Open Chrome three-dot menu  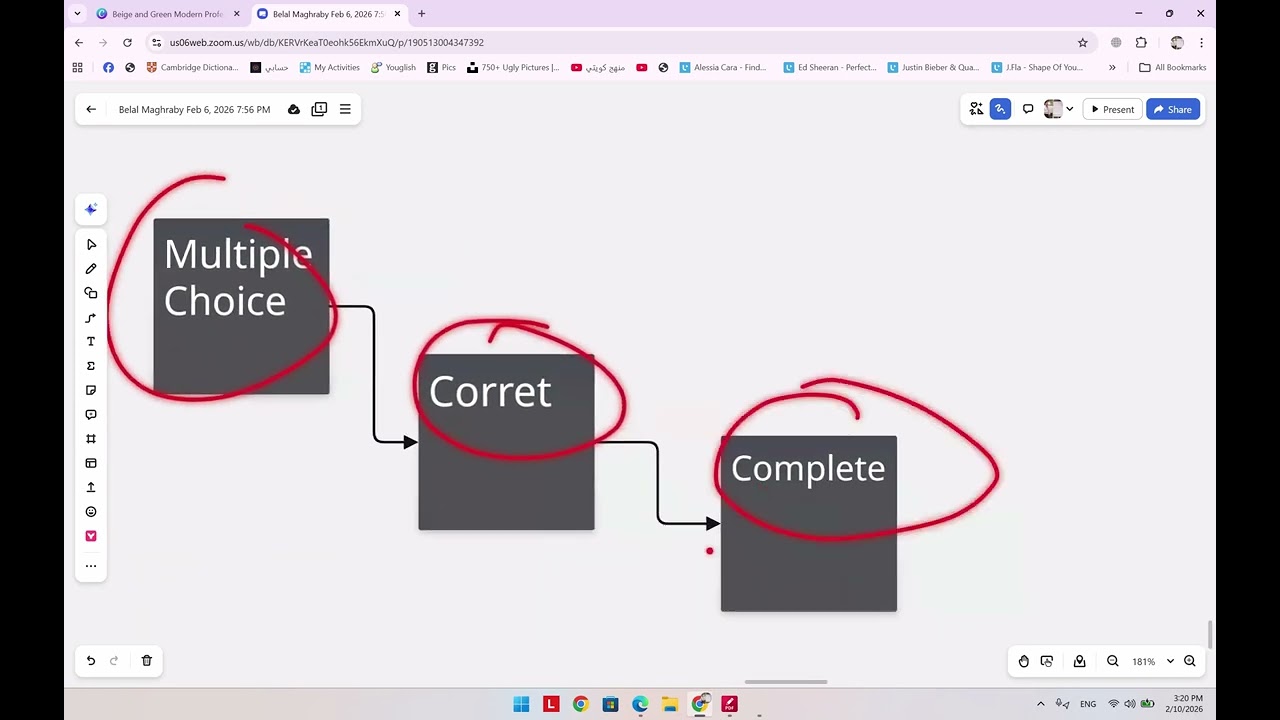tap(1201, 43)
